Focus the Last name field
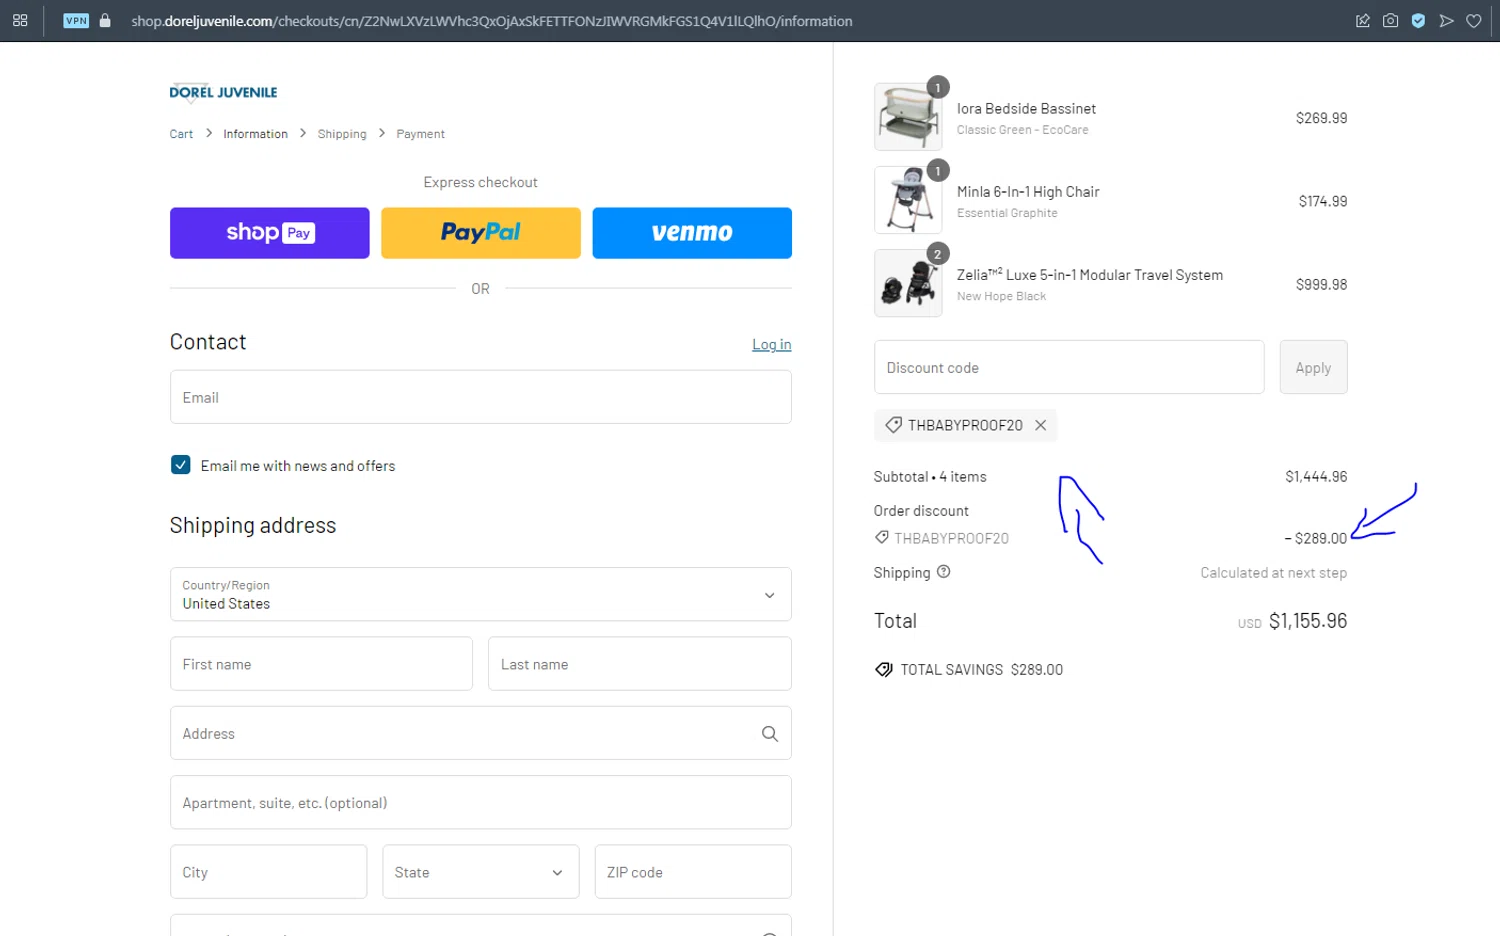This screenshot has height=936, width=1500. pyautogui.click(x=640, y=664)
